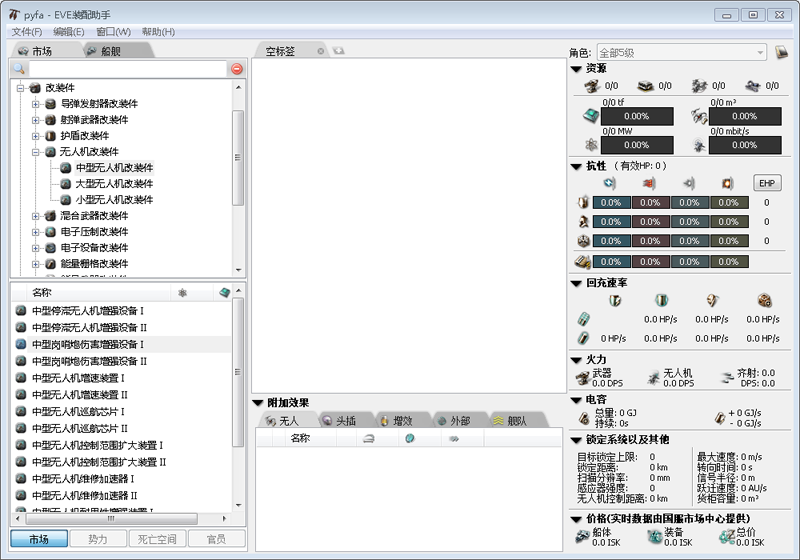Close the 空标签 tab with its x icon
Image resolution: width=800 pixels, height=560 pixels.
click(x=321, y=51)
